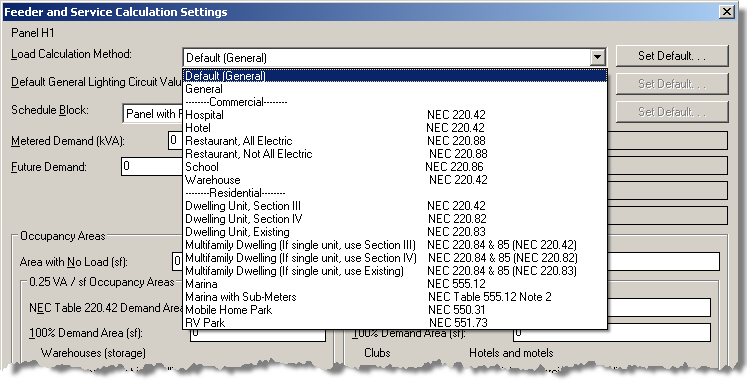
Task: Click the Clubs label
Action: point(377,353)
